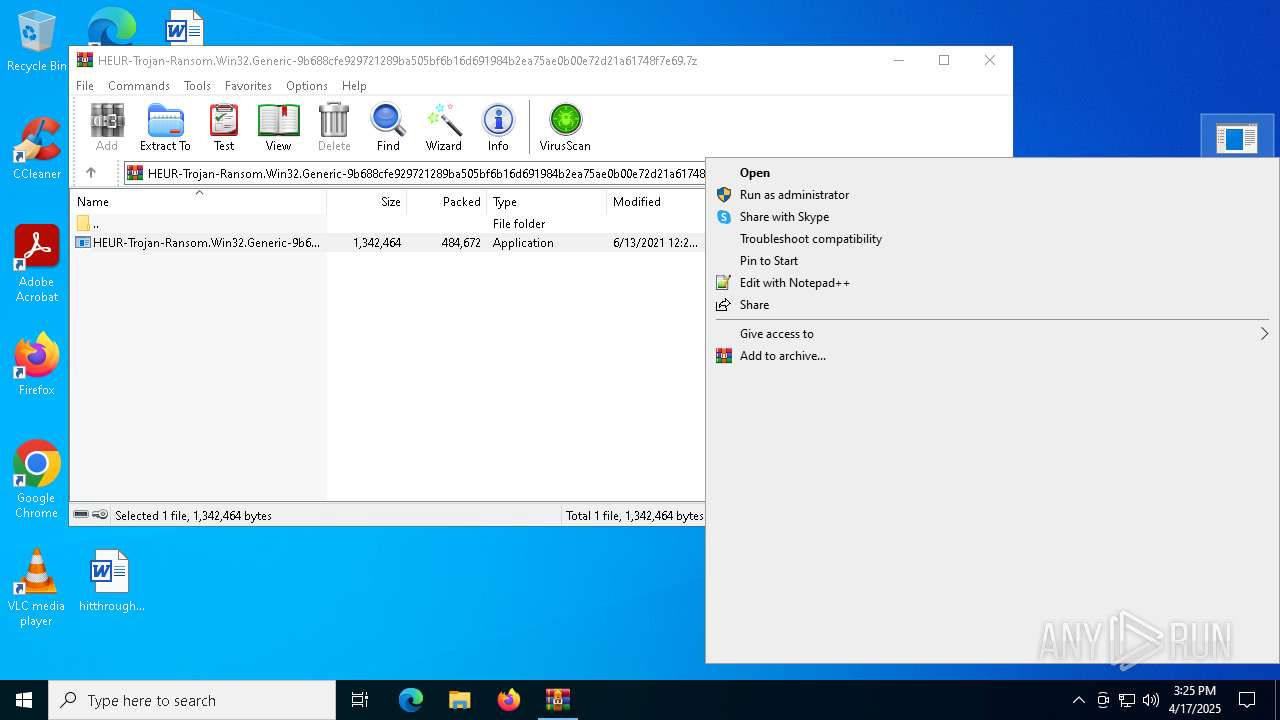Open the Help menu
1280x720 pixels.
pos(354,86)
